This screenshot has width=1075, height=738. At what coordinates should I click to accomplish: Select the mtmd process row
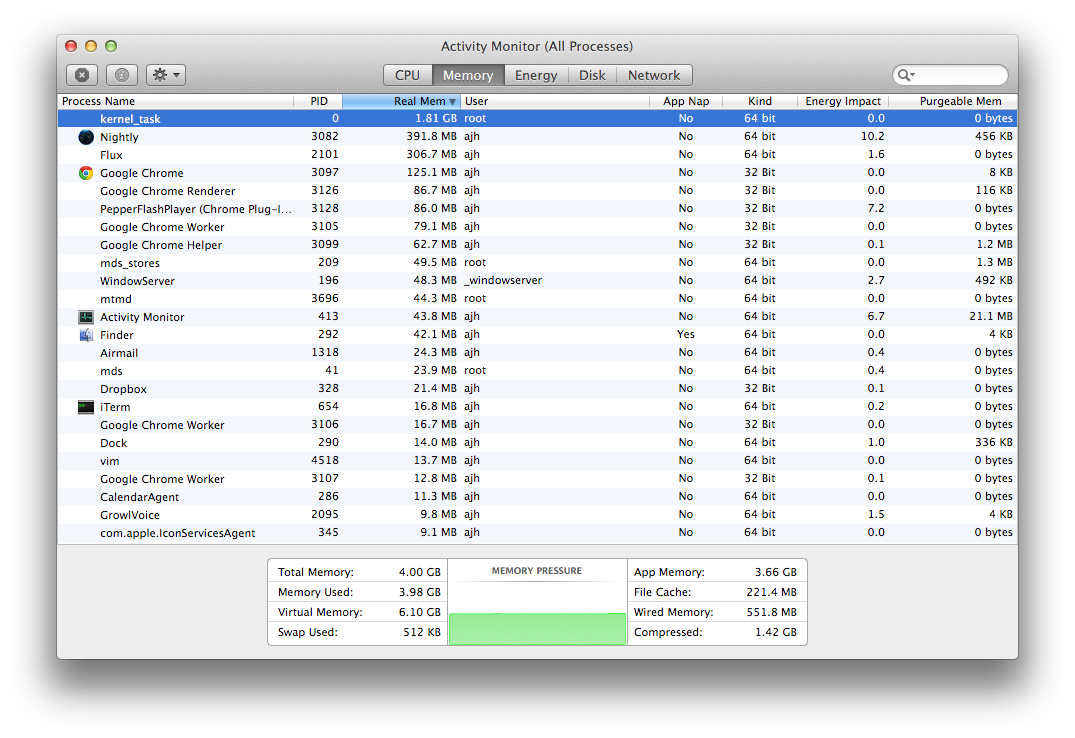(538, 298)
